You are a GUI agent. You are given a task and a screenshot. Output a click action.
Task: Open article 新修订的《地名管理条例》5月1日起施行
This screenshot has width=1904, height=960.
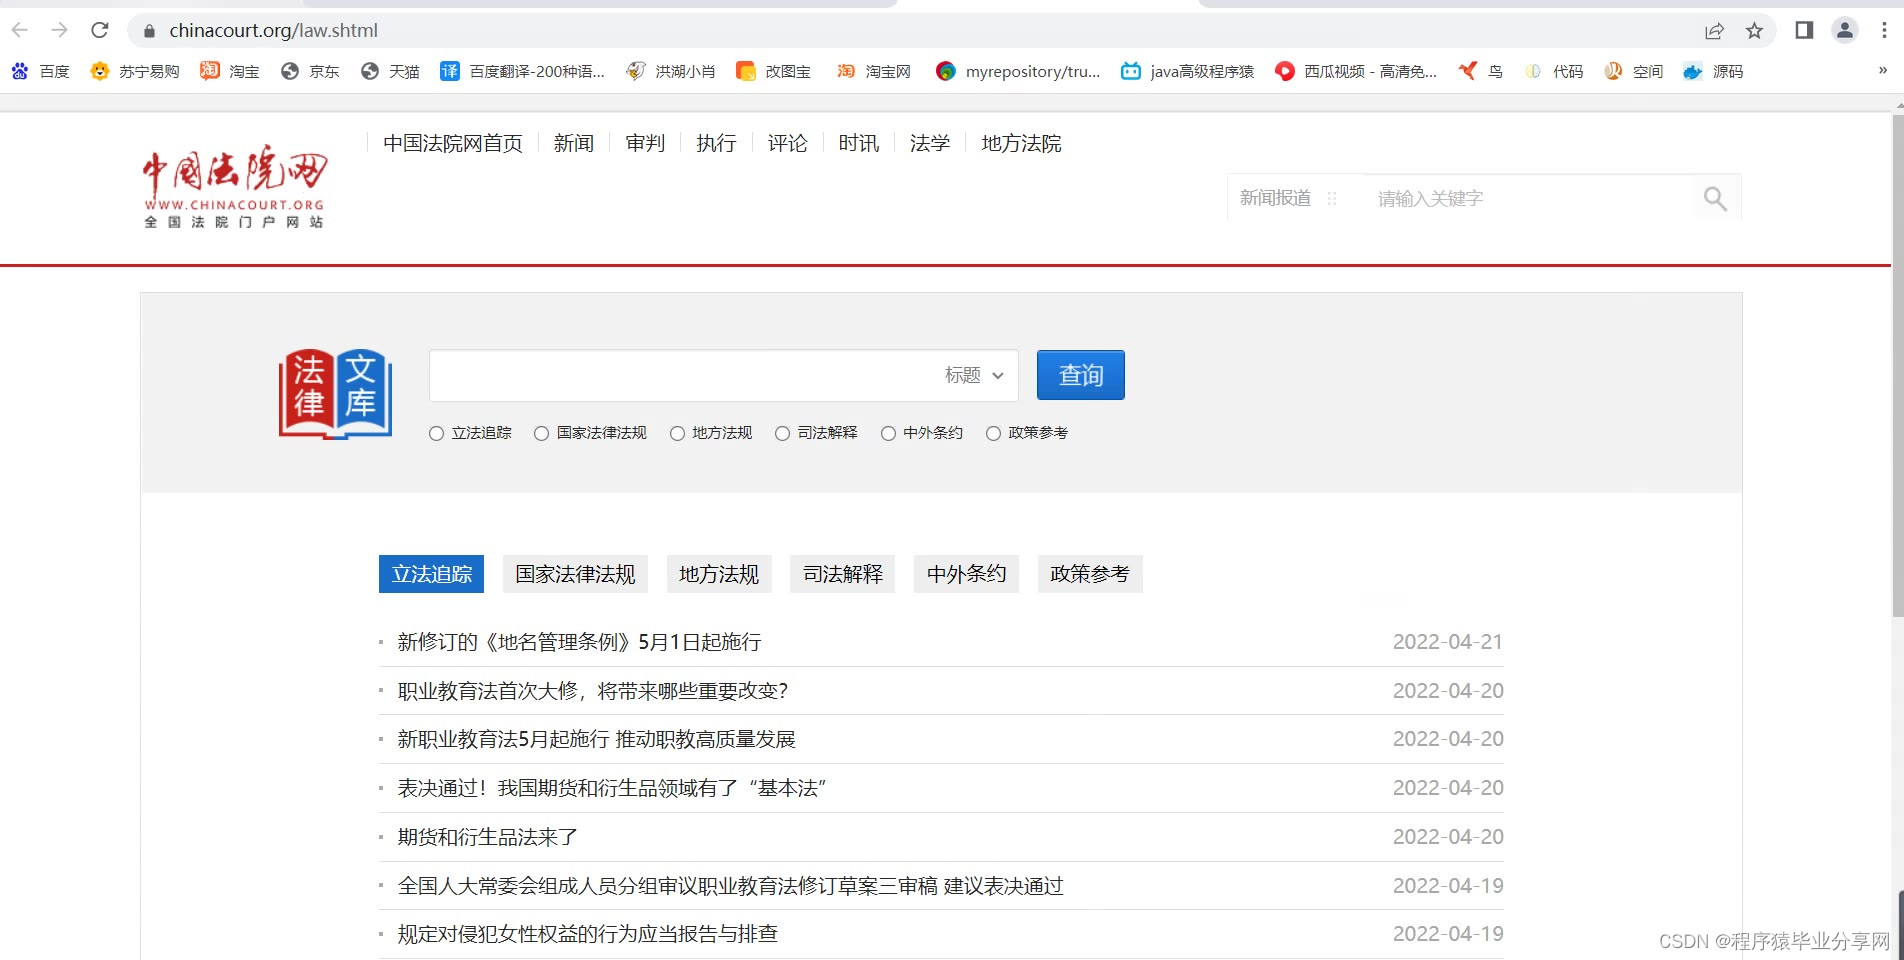[x=579, y=642]
